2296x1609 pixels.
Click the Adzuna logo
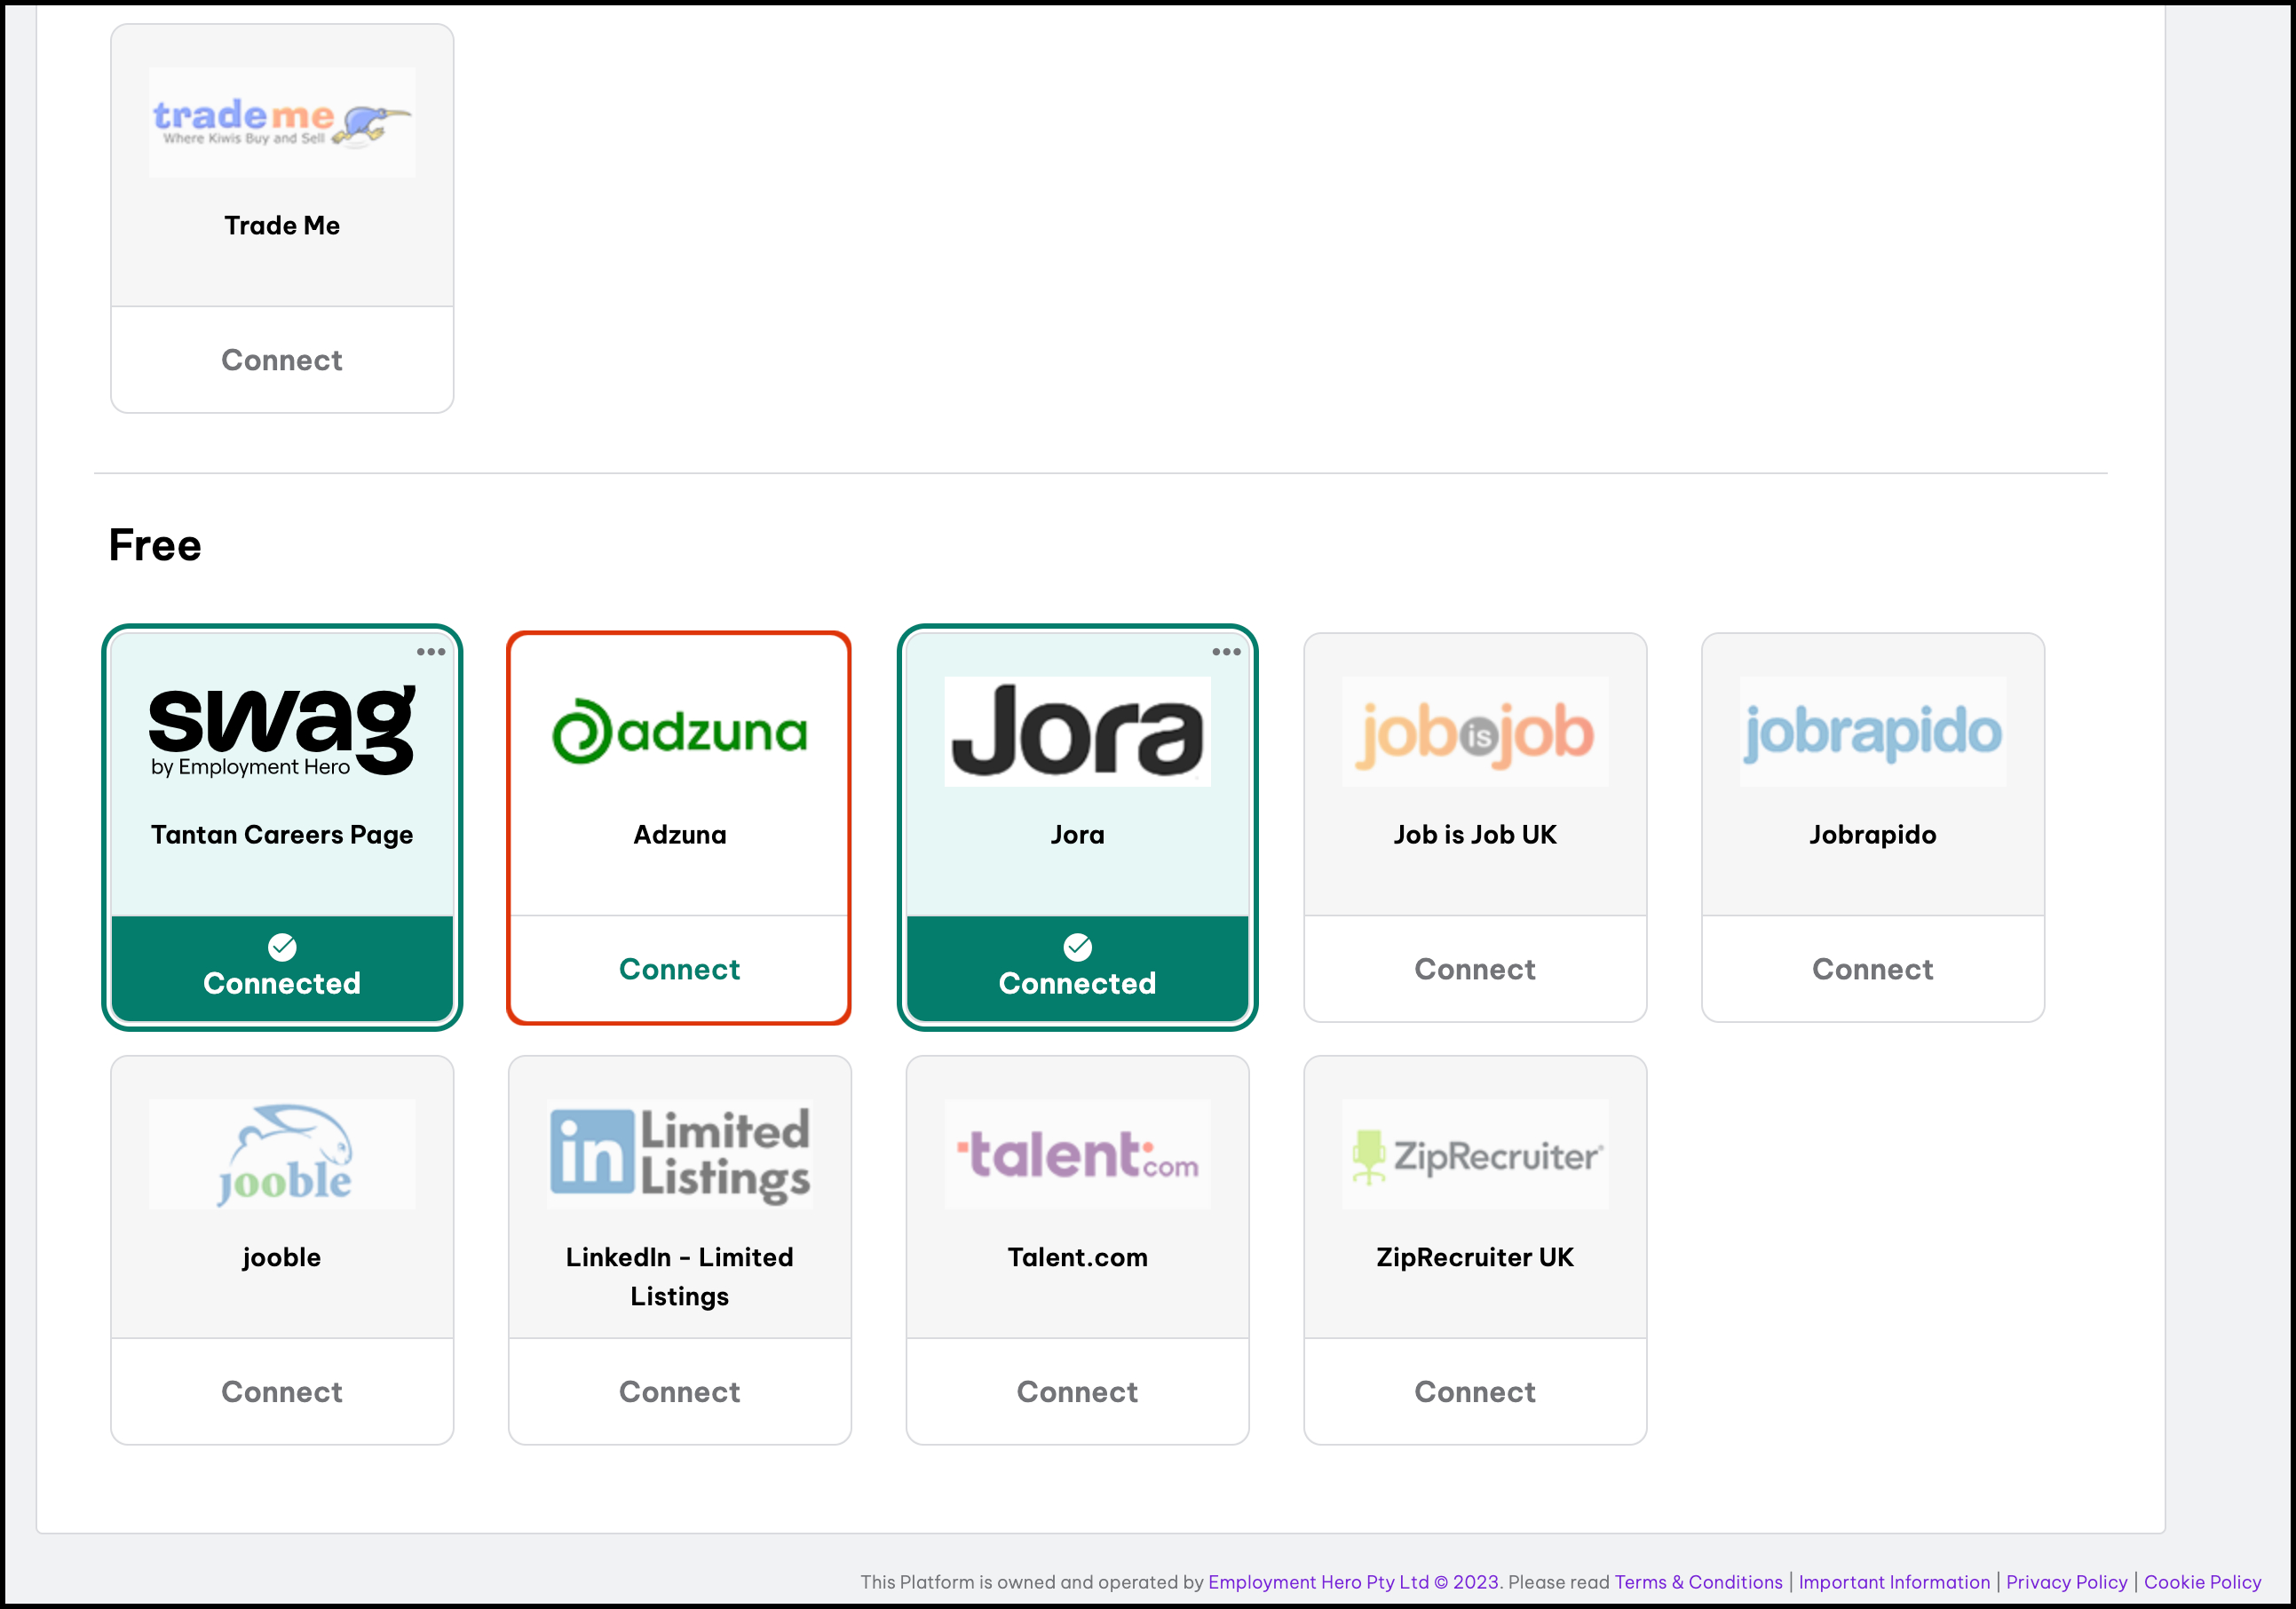(679, 732)
